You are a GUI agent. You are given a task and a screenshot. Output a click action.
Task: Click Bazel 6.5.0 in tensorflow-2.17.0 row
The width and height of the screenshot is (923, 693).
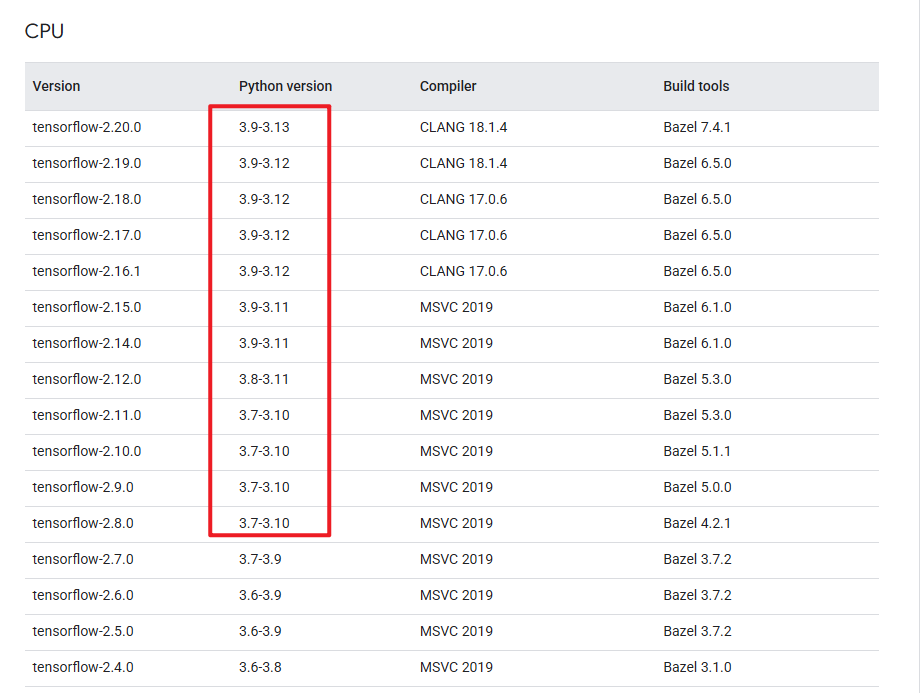698,235
